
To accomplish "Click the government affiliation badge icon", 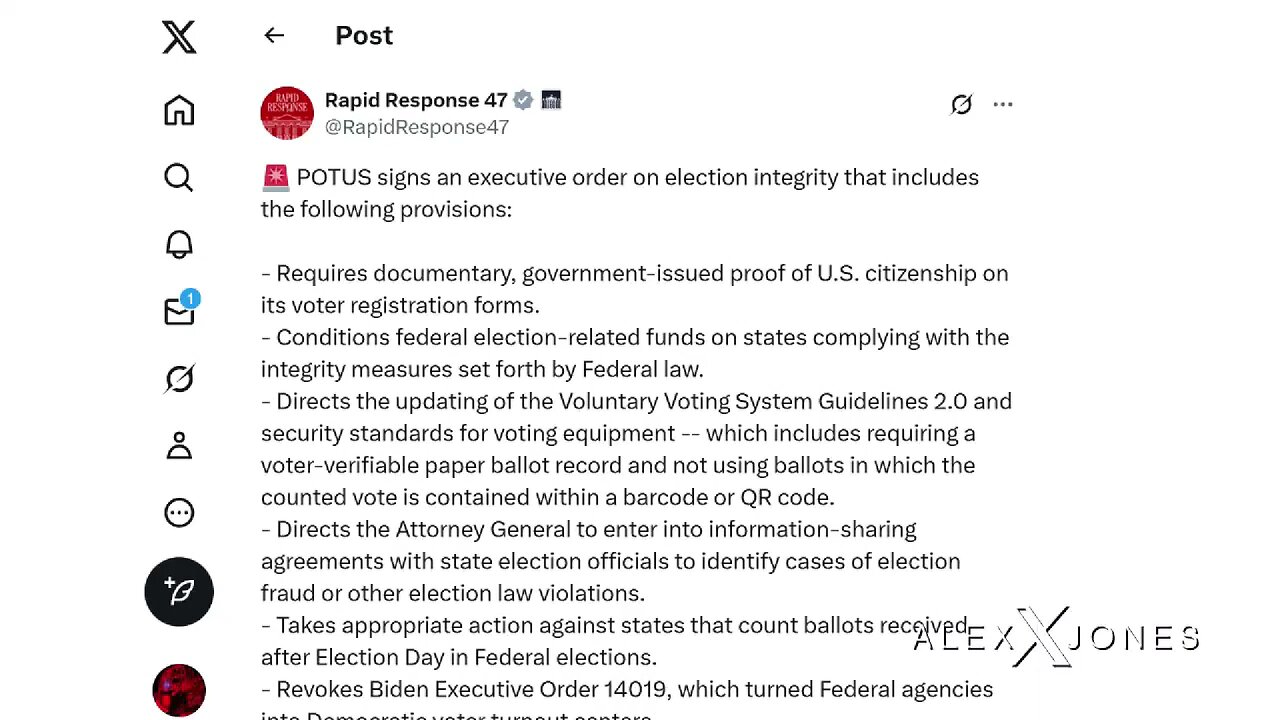I will (x=551, y=100).
